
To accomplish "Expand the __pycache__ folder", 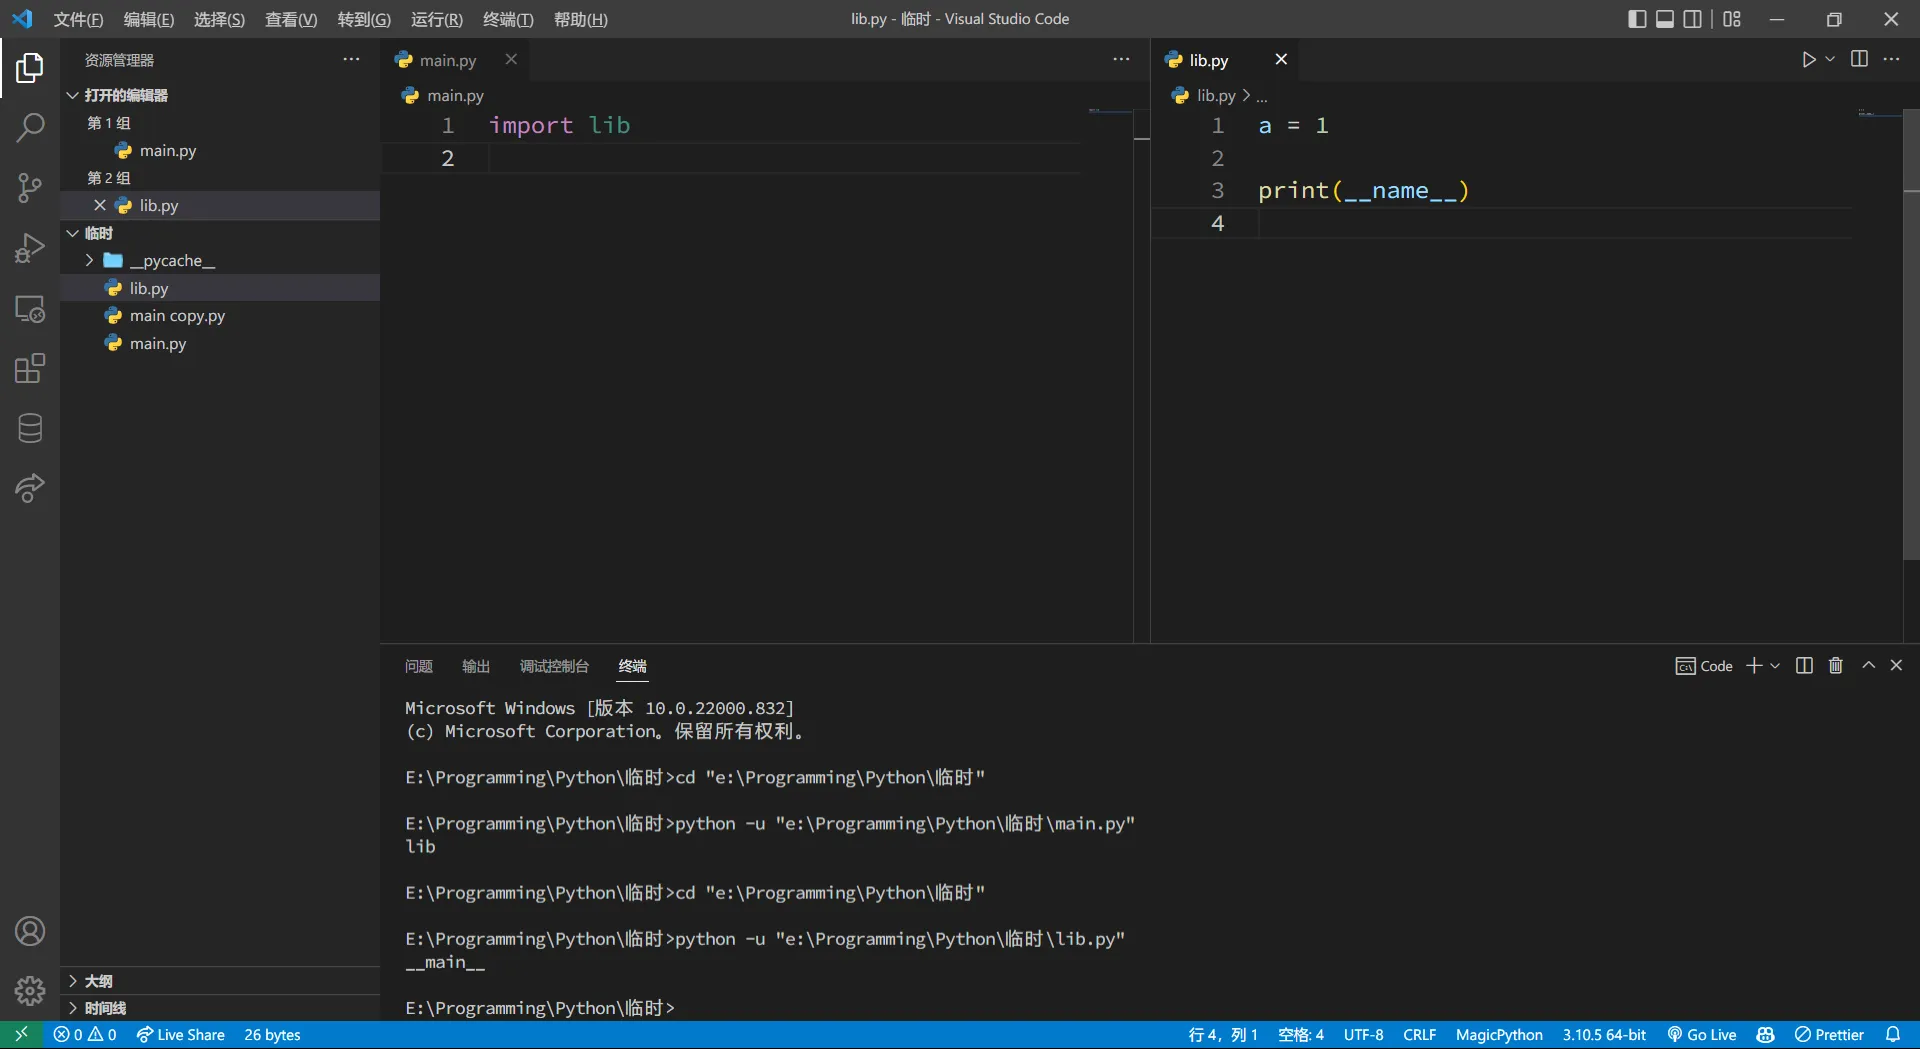I will pos(171,261).
